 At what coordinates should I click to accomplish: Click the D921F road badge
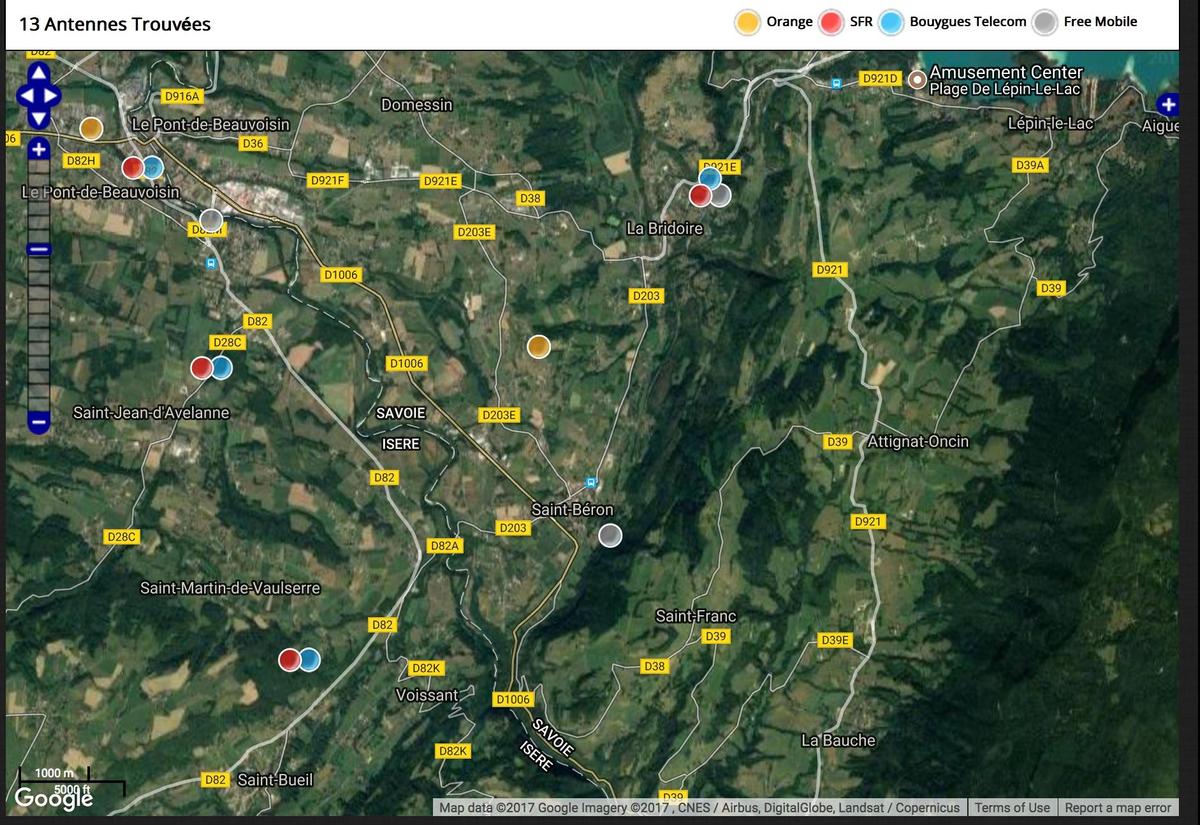(x=327, y=181)
